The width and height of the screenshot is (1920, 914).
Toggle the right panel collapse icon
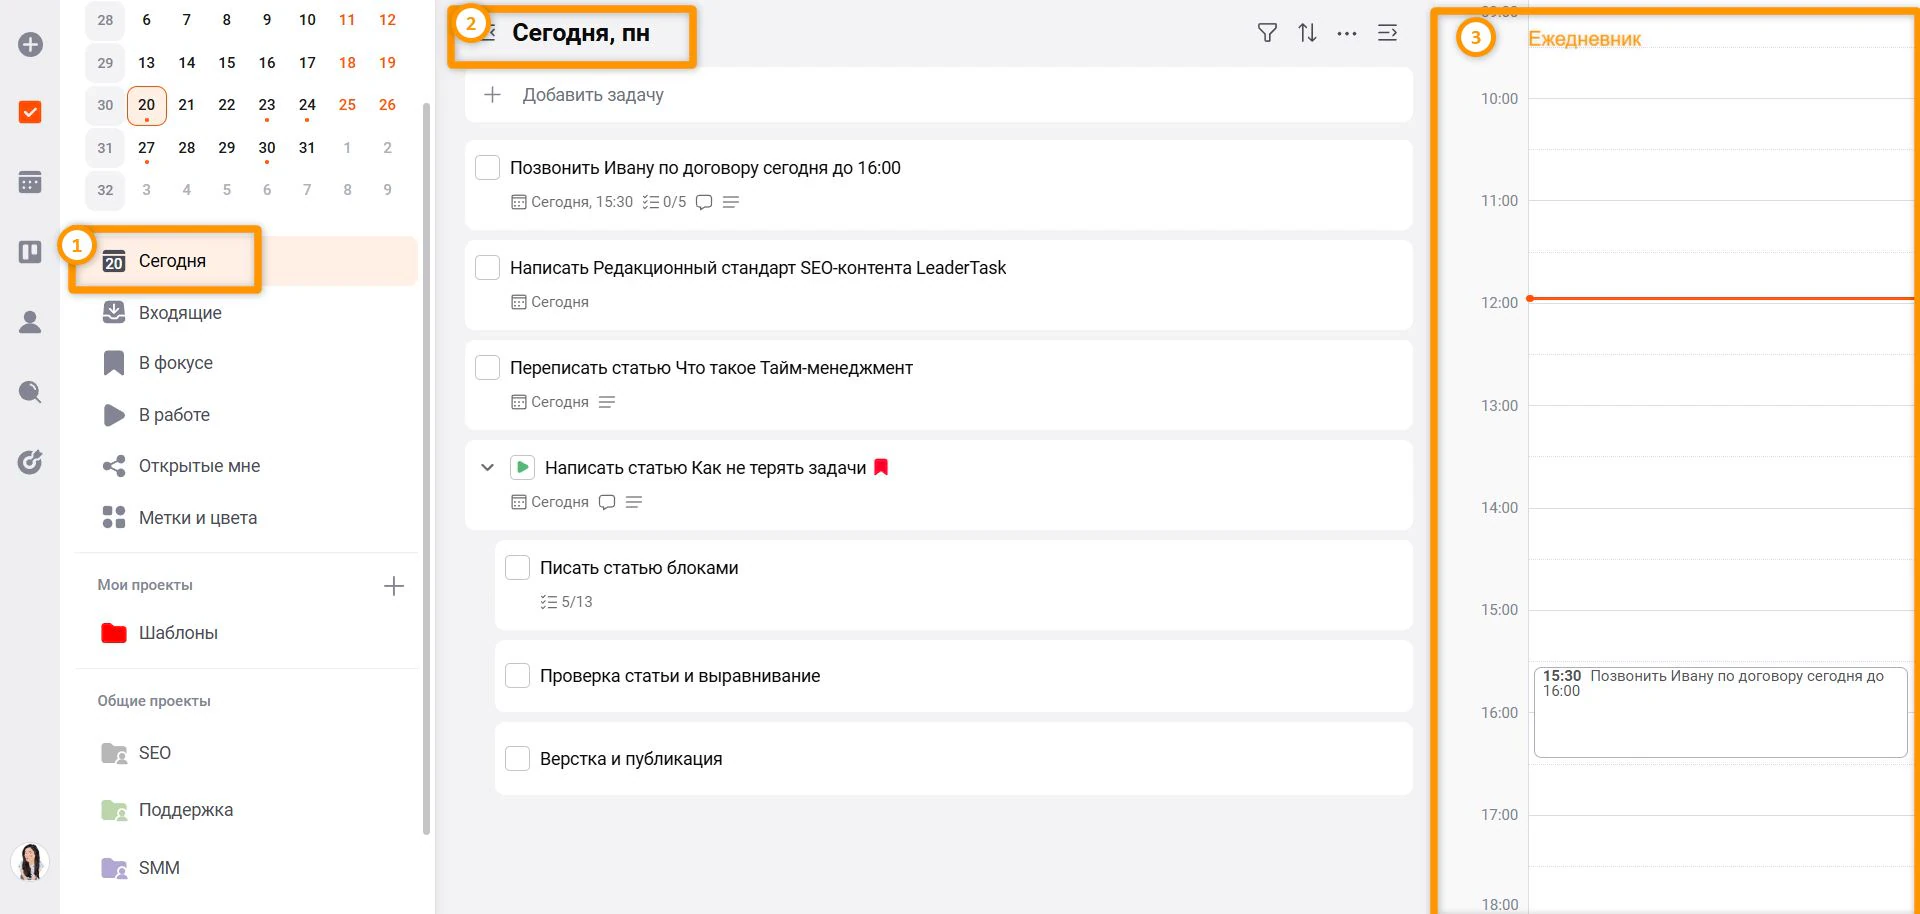tap(1388, 33)
